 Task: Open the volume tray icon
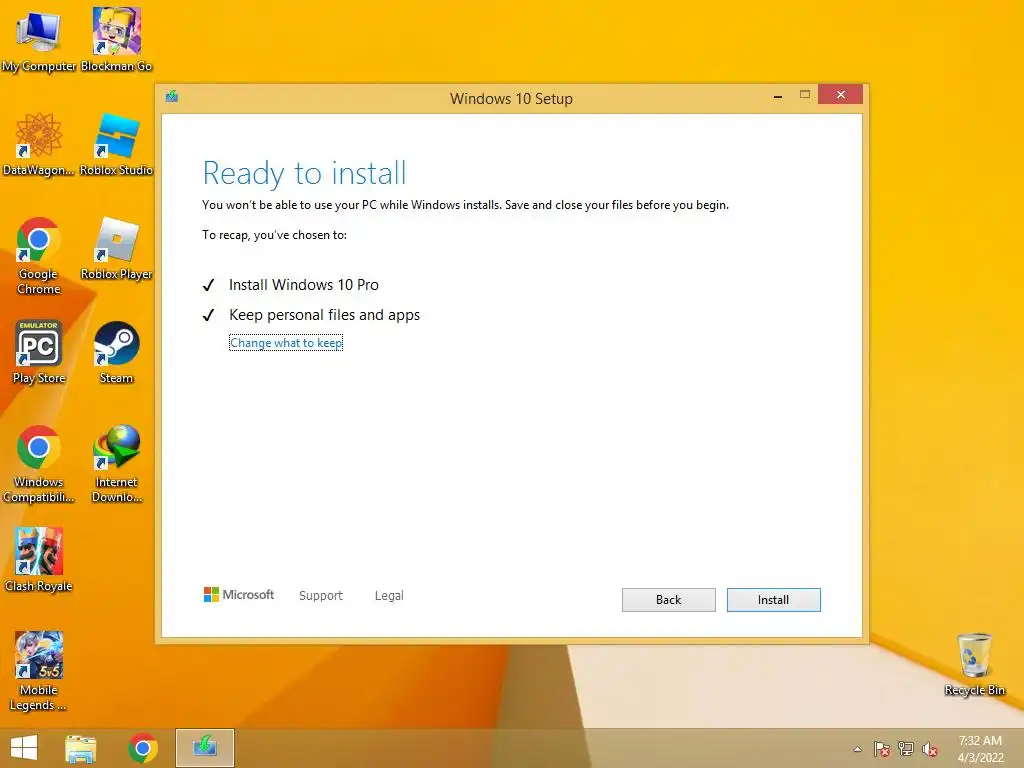(x=930, y=749)
